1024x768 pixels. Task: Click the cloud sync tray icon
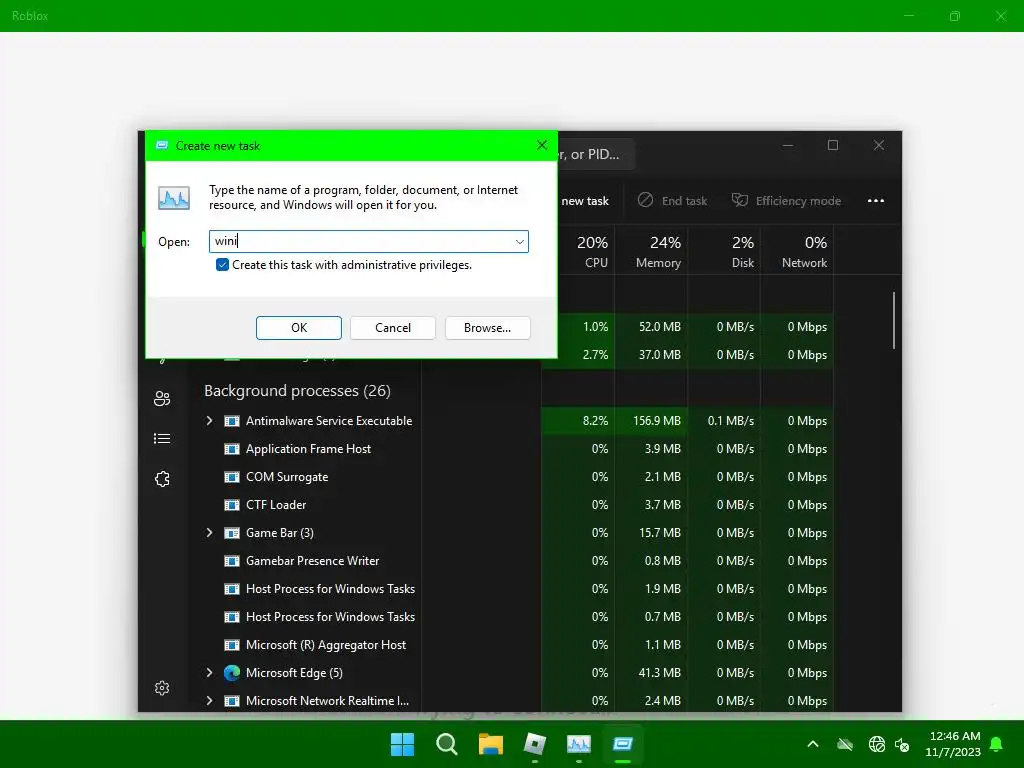845,744
